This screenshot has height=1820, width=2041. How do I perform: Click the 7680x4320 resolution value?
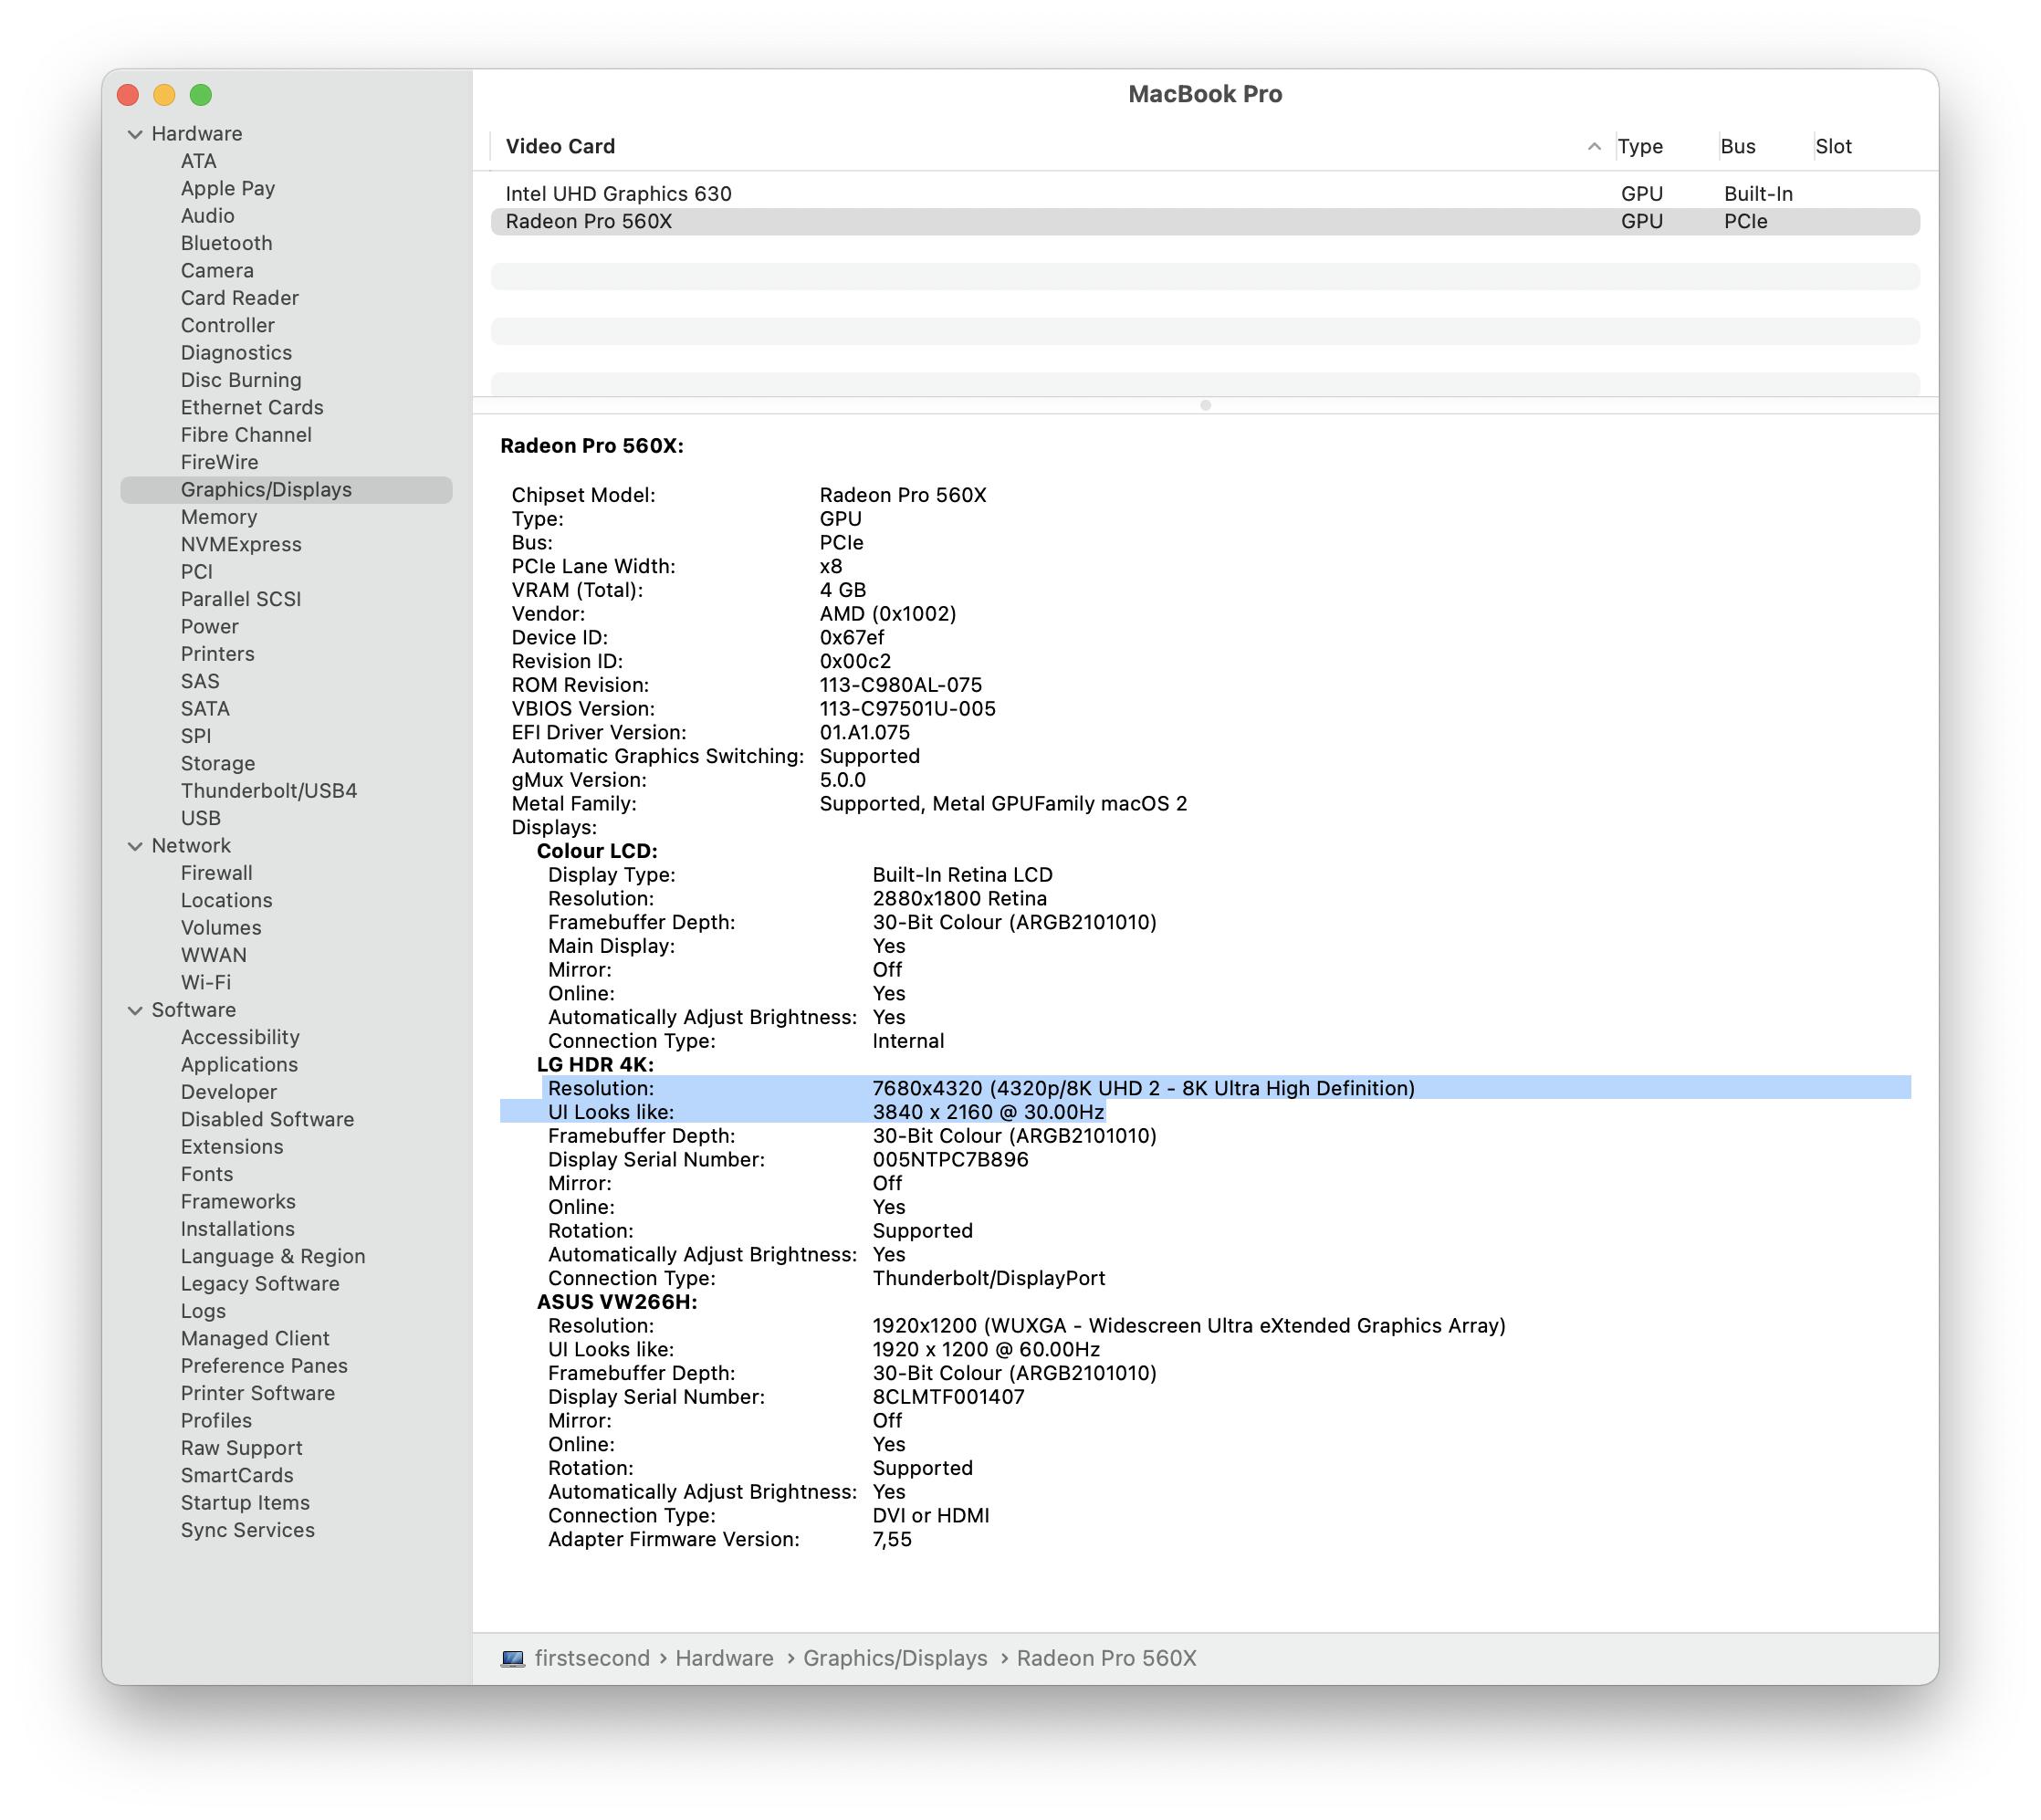1143,1089
